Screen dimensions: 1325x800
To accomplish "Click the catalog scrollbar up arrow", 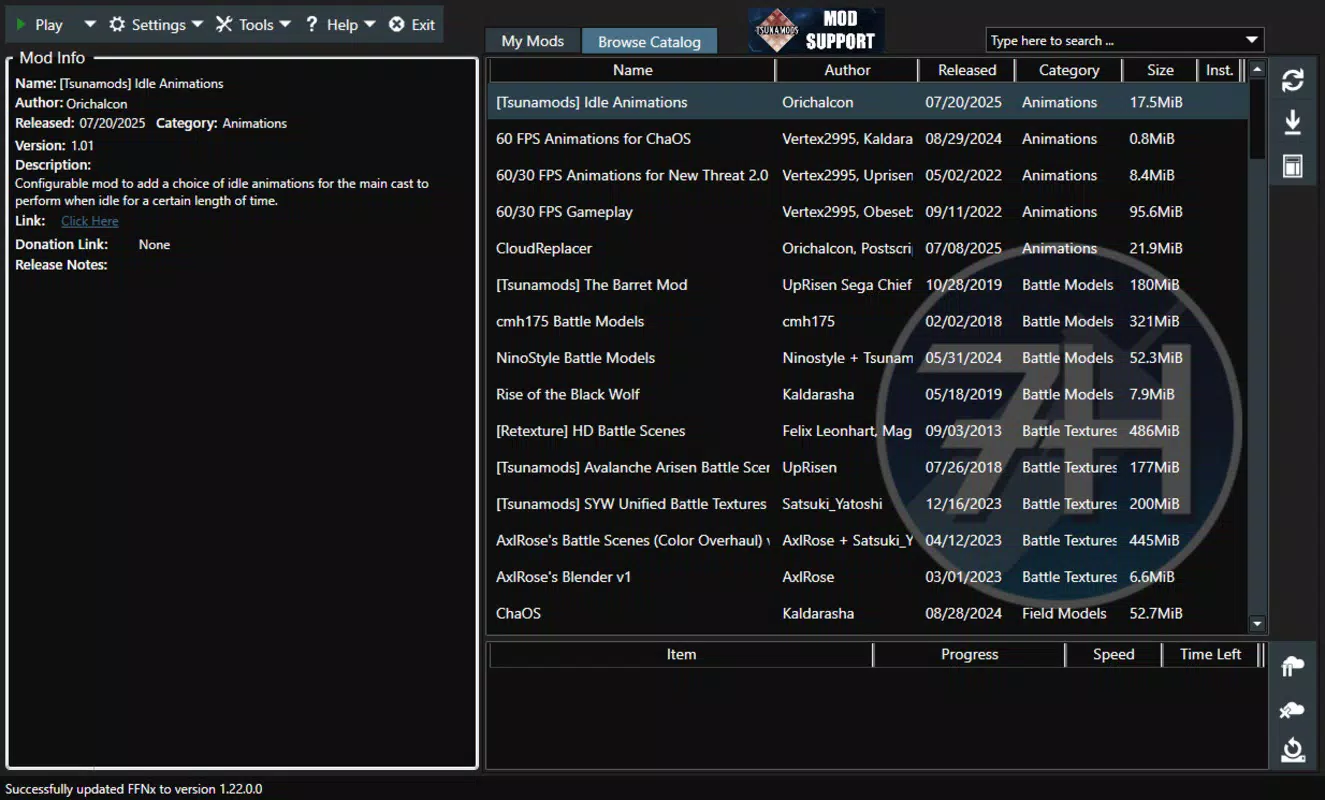I will click(1257, 70).
